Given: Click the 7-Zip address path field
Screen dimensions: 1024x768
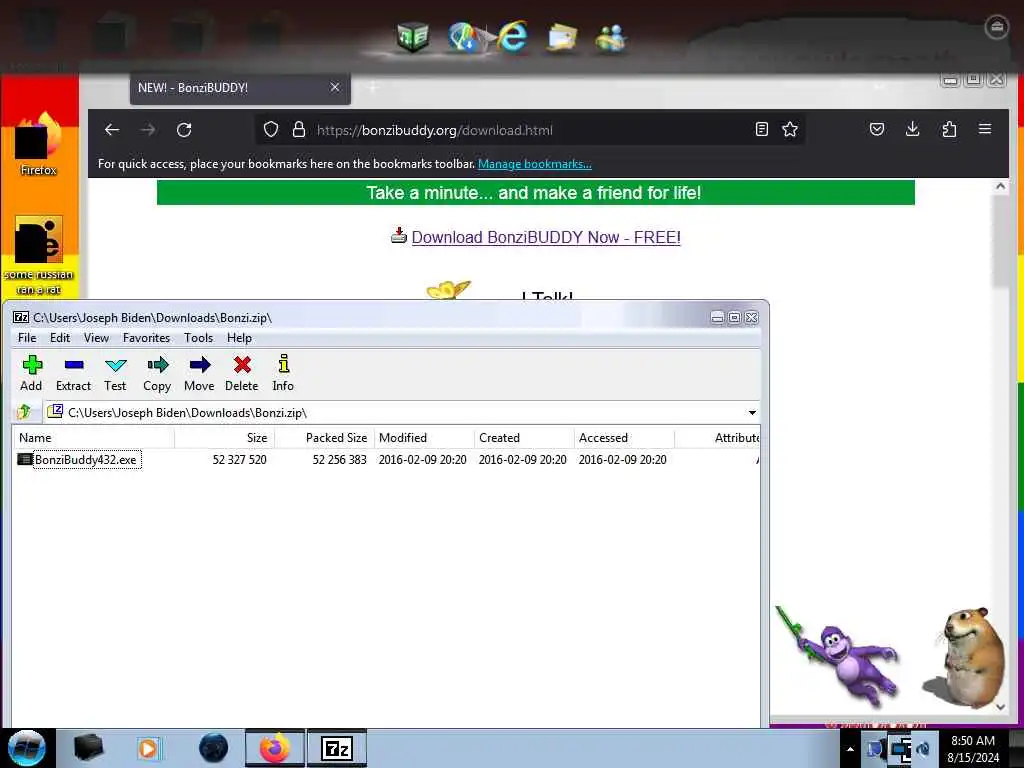Looking at the screenshot, I should coord(395,412).
